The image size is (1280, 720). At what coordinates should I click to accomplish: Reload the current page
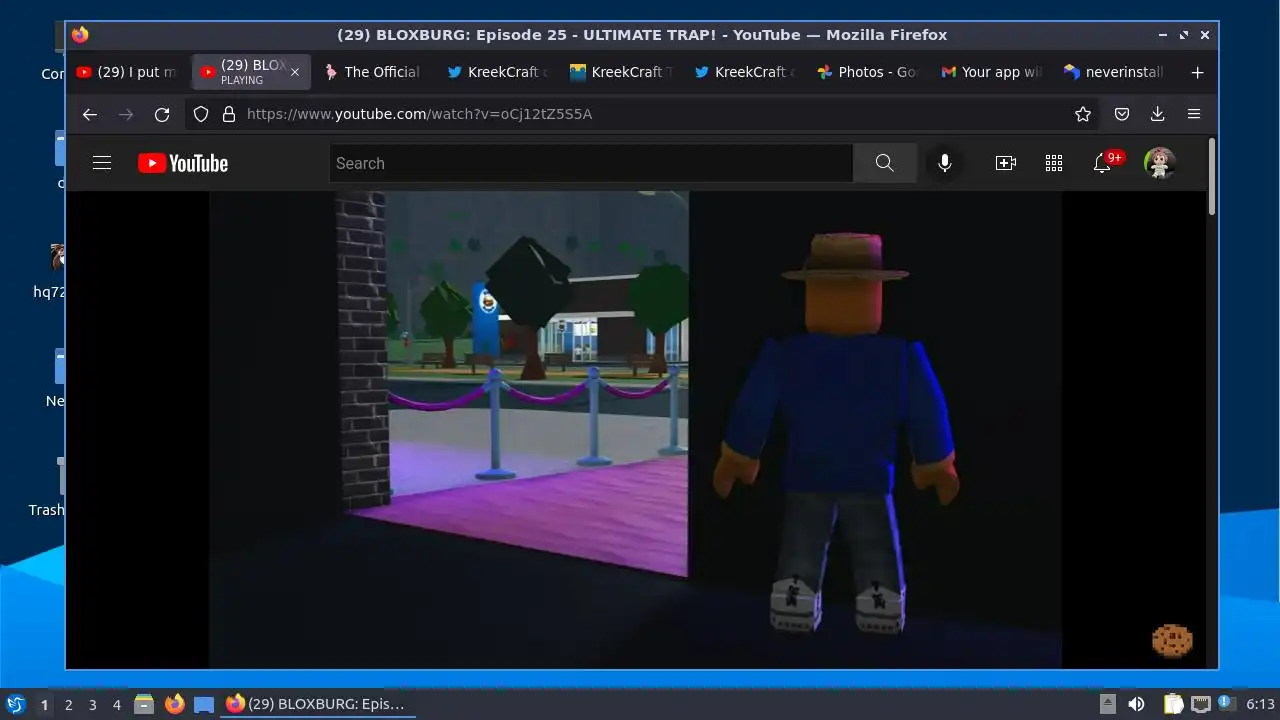tap(162, 114)
